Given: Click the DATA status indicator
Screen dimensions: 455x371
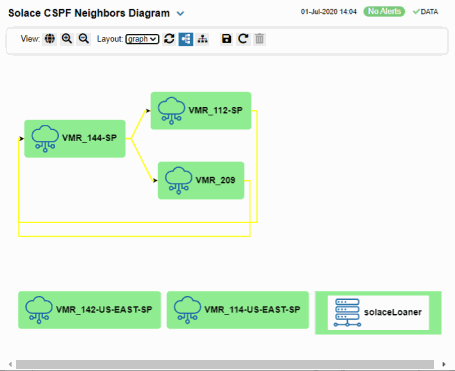Looking at the screenshot, I should coord(425,12).
